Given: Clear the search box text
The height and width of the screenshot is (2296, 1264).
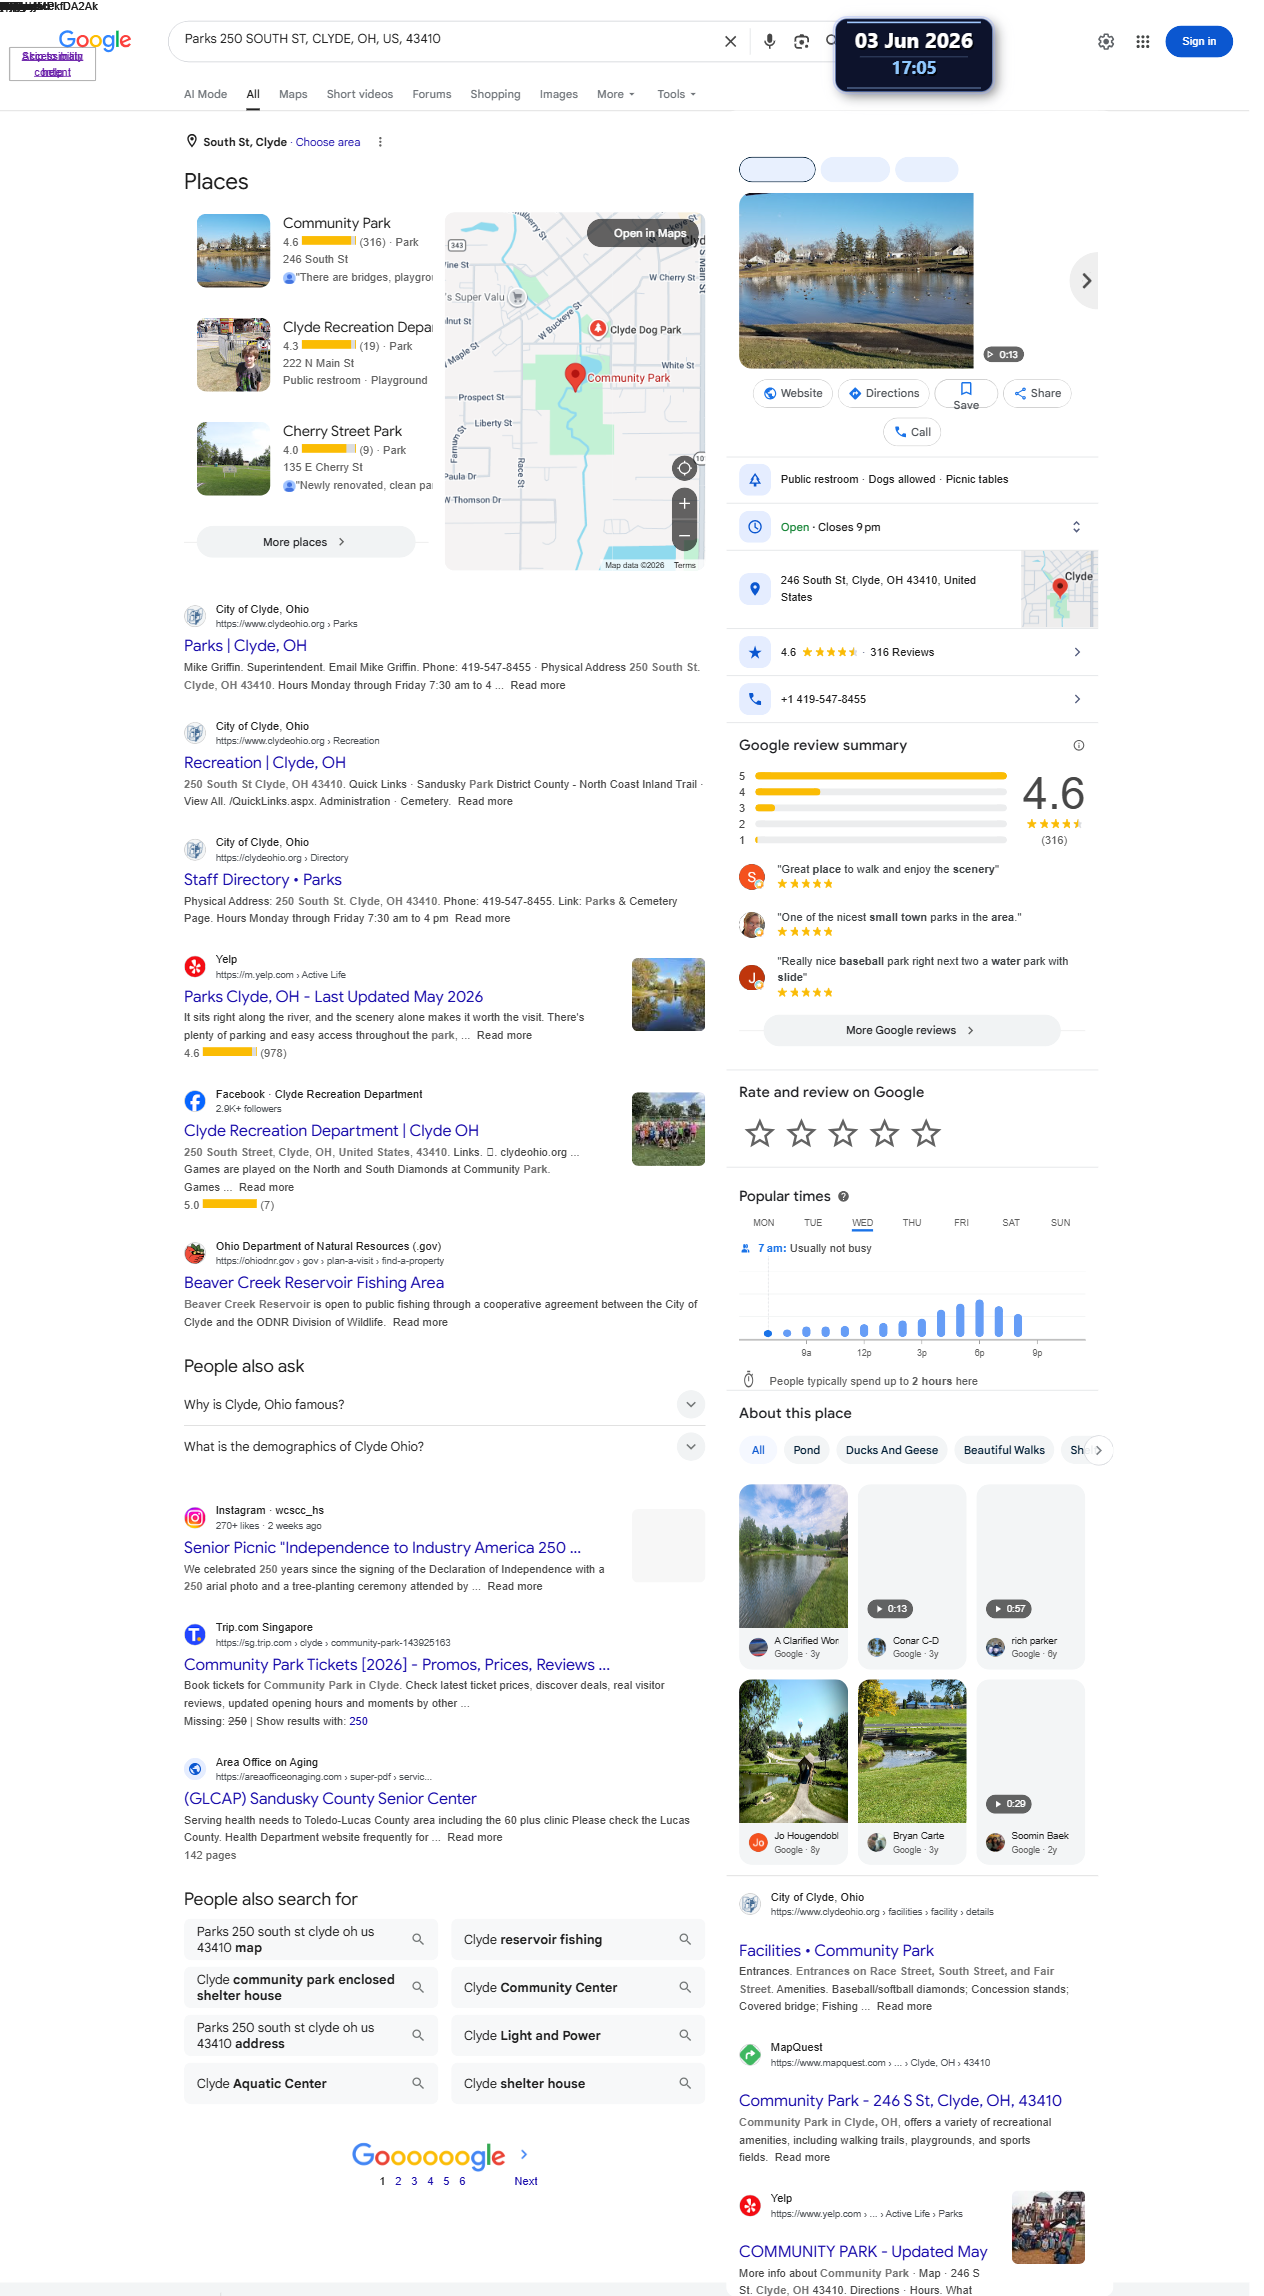Looking at the screenshot, I should 730,41.
